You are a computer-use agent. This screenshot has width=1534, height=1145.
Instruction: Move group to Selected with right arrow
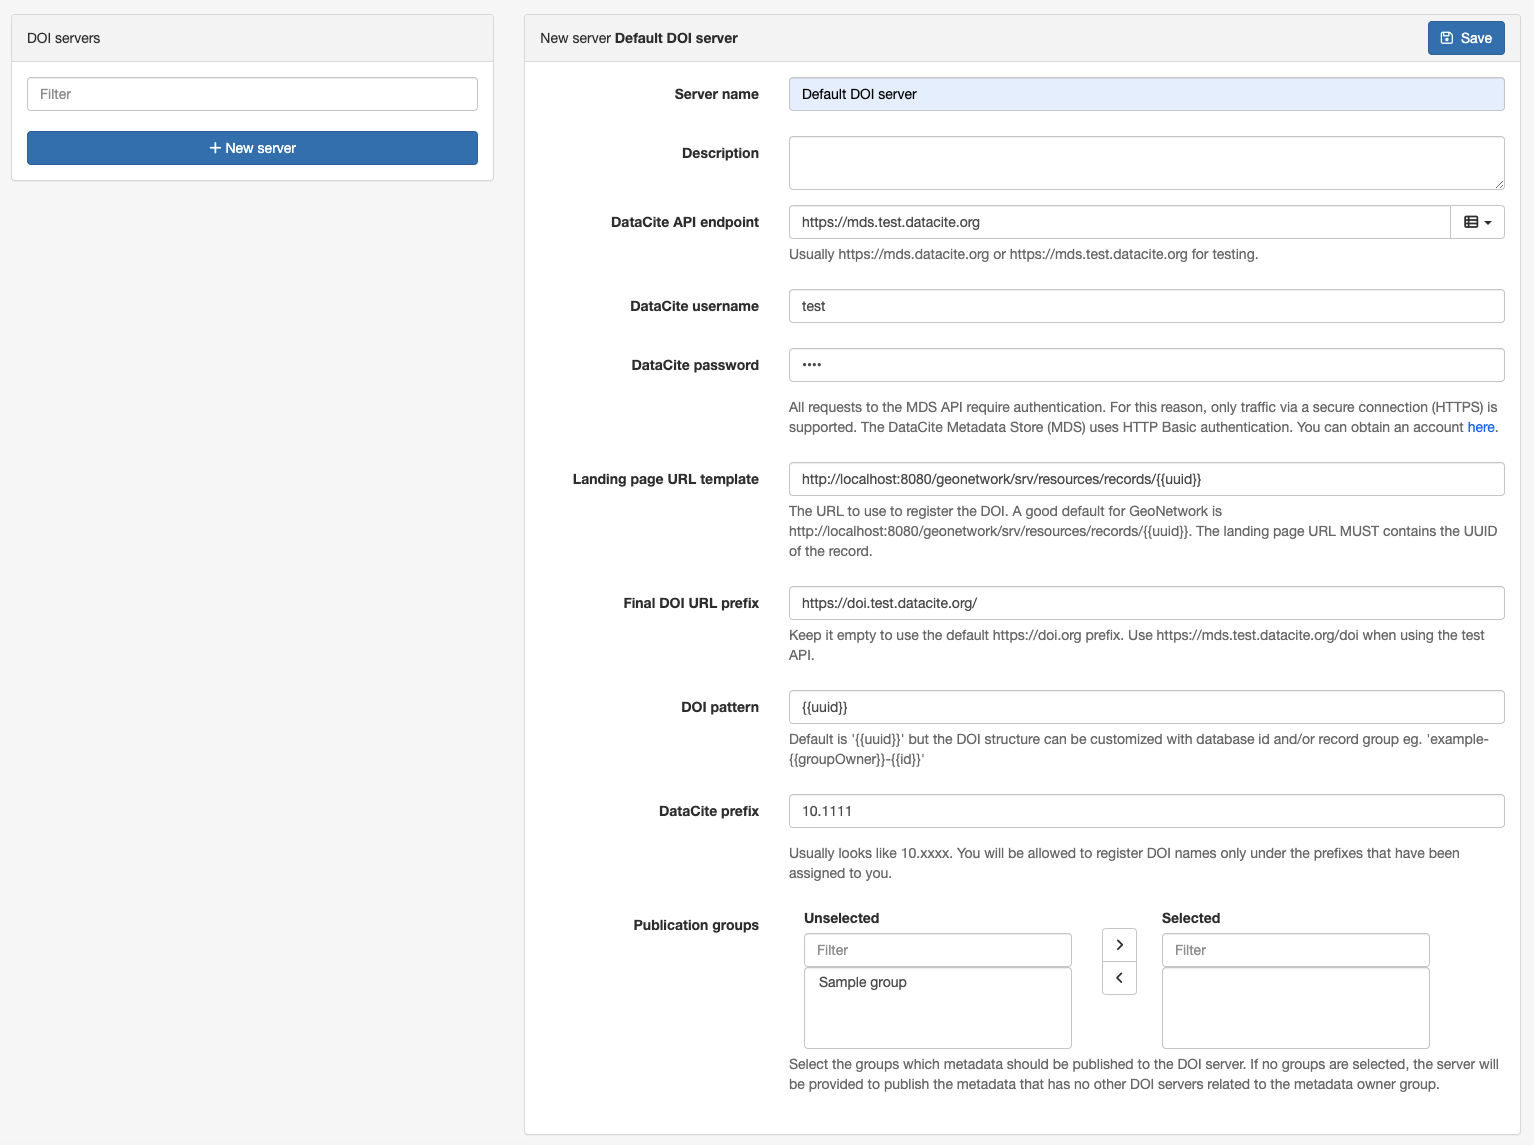click(1119, 945)
